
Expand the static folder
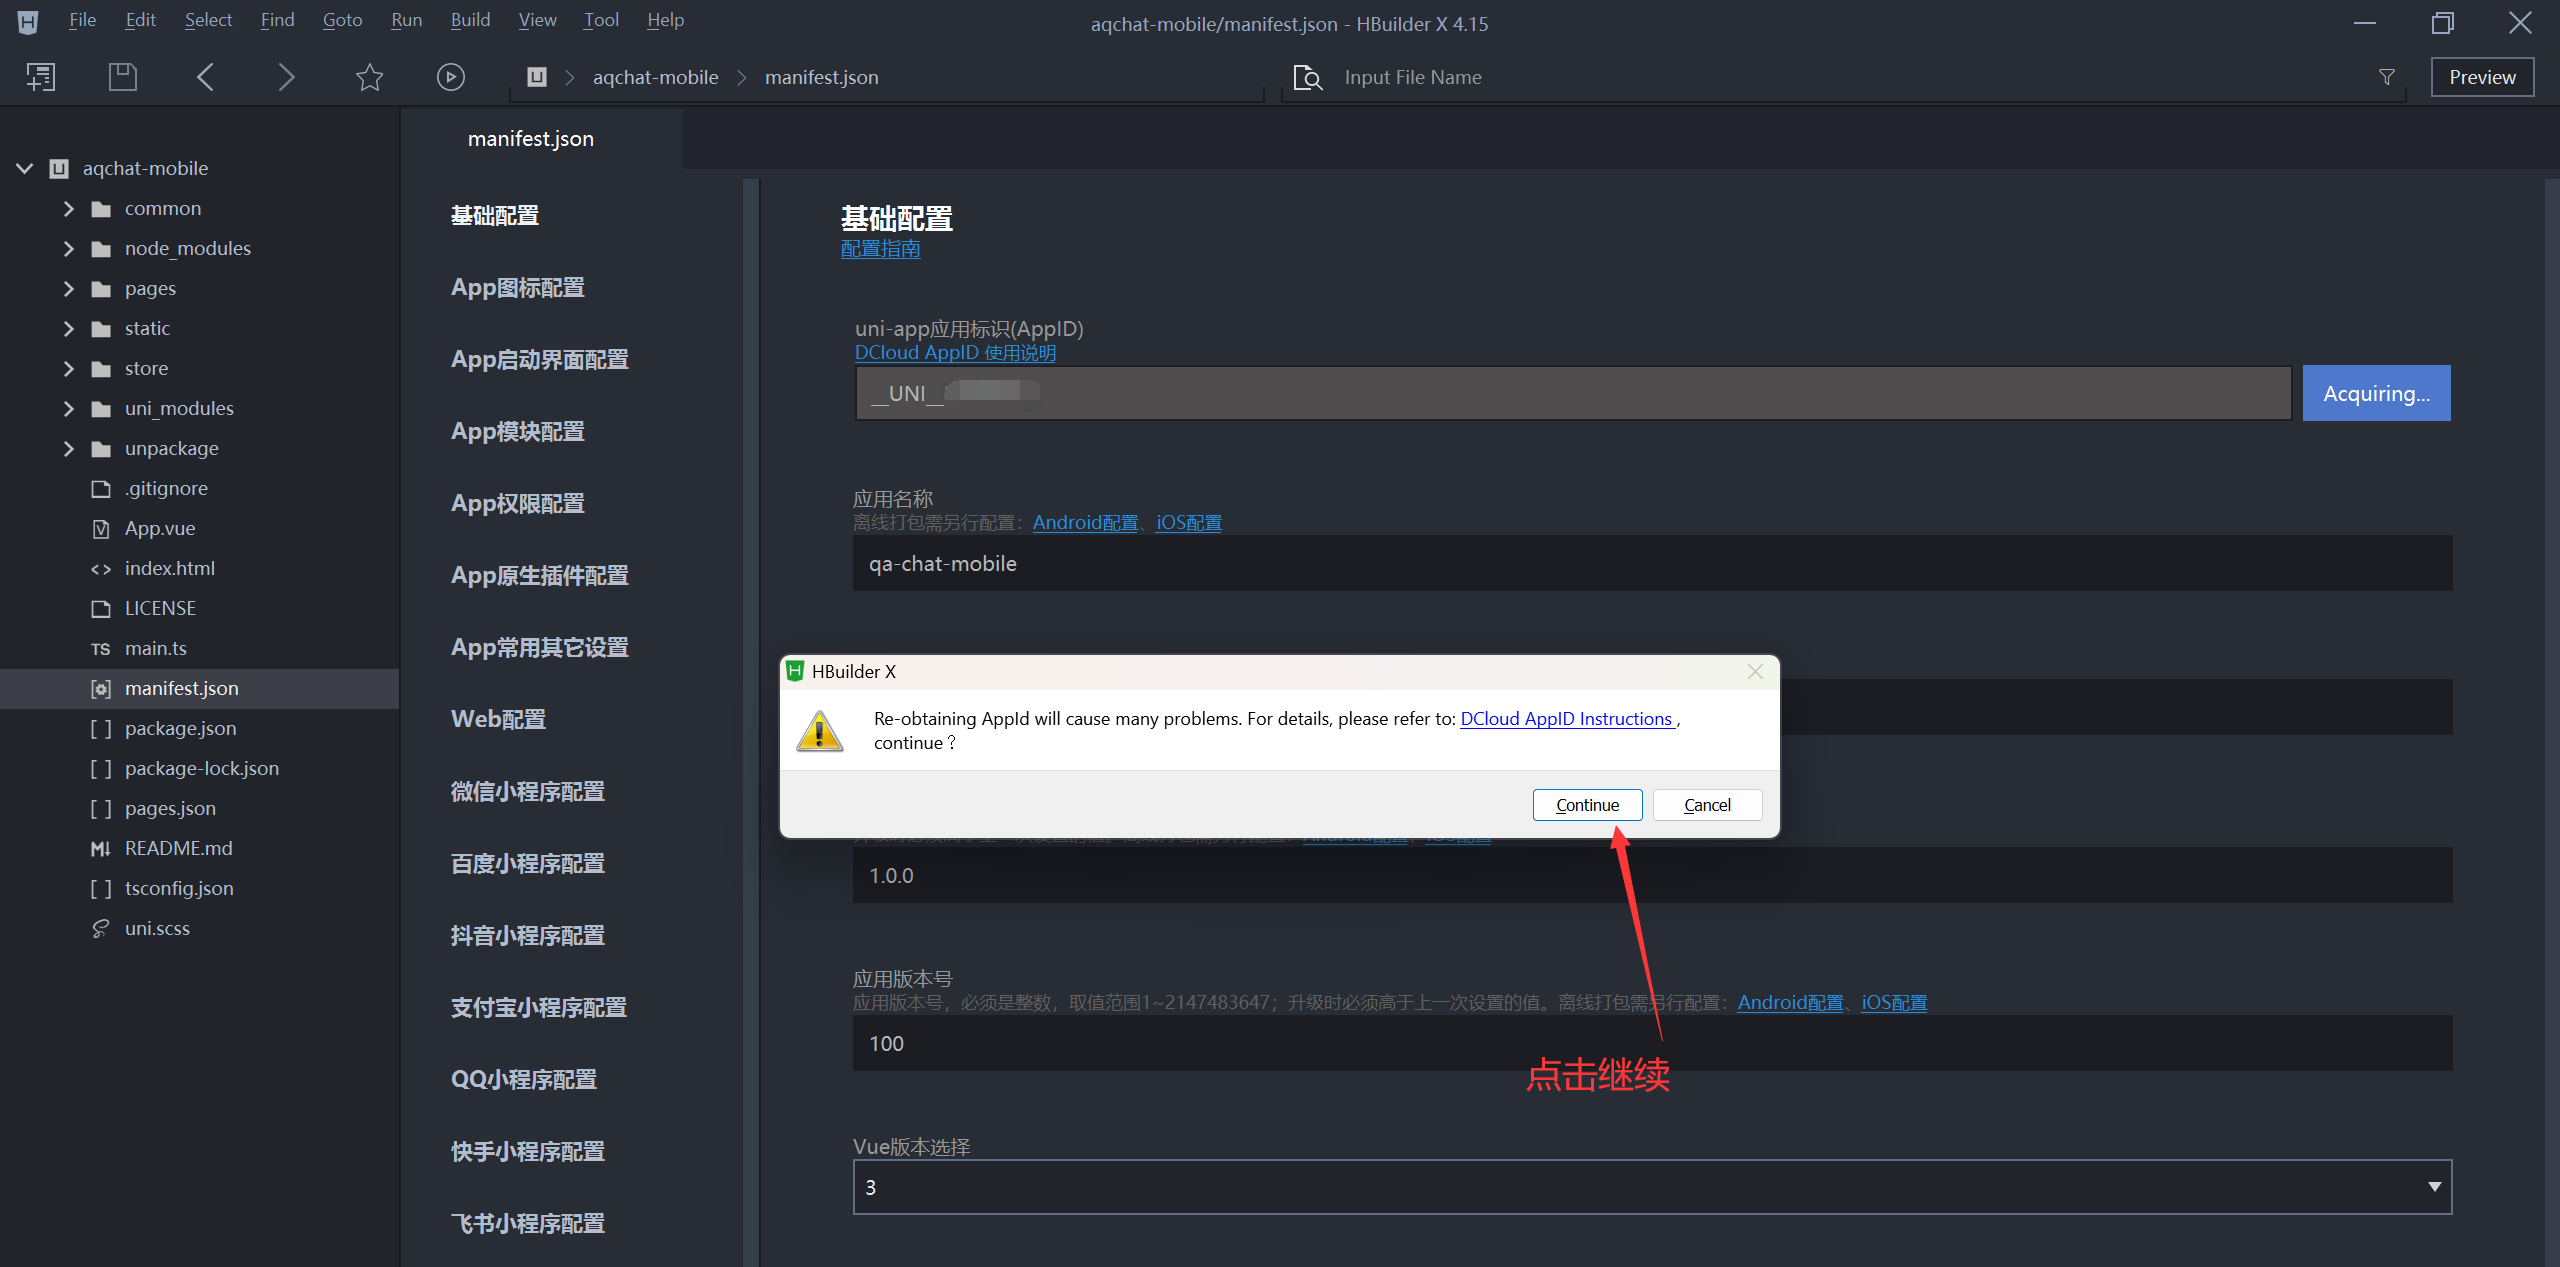(x=68, y=329)
